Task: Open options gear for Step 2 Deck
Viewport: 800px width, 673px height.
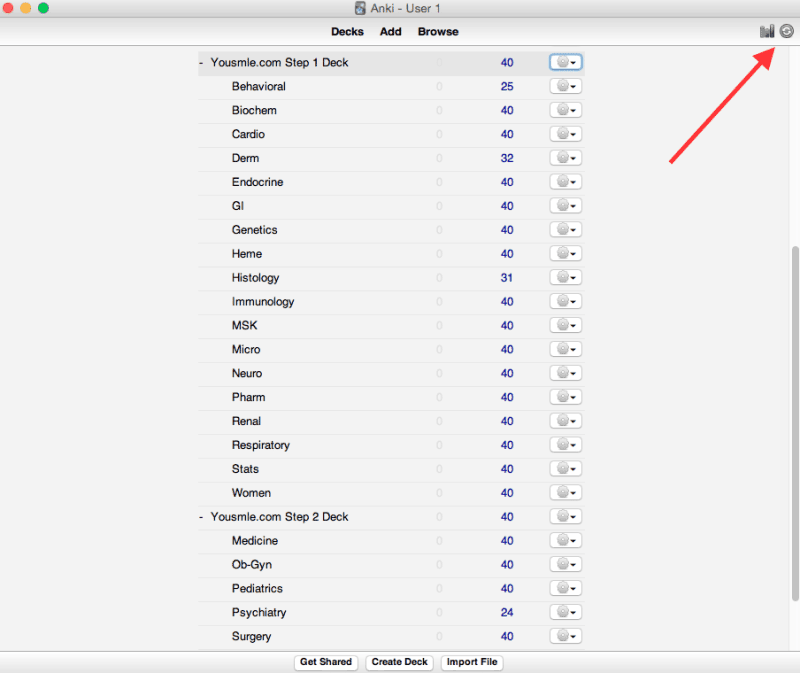Action: point(566,517)
